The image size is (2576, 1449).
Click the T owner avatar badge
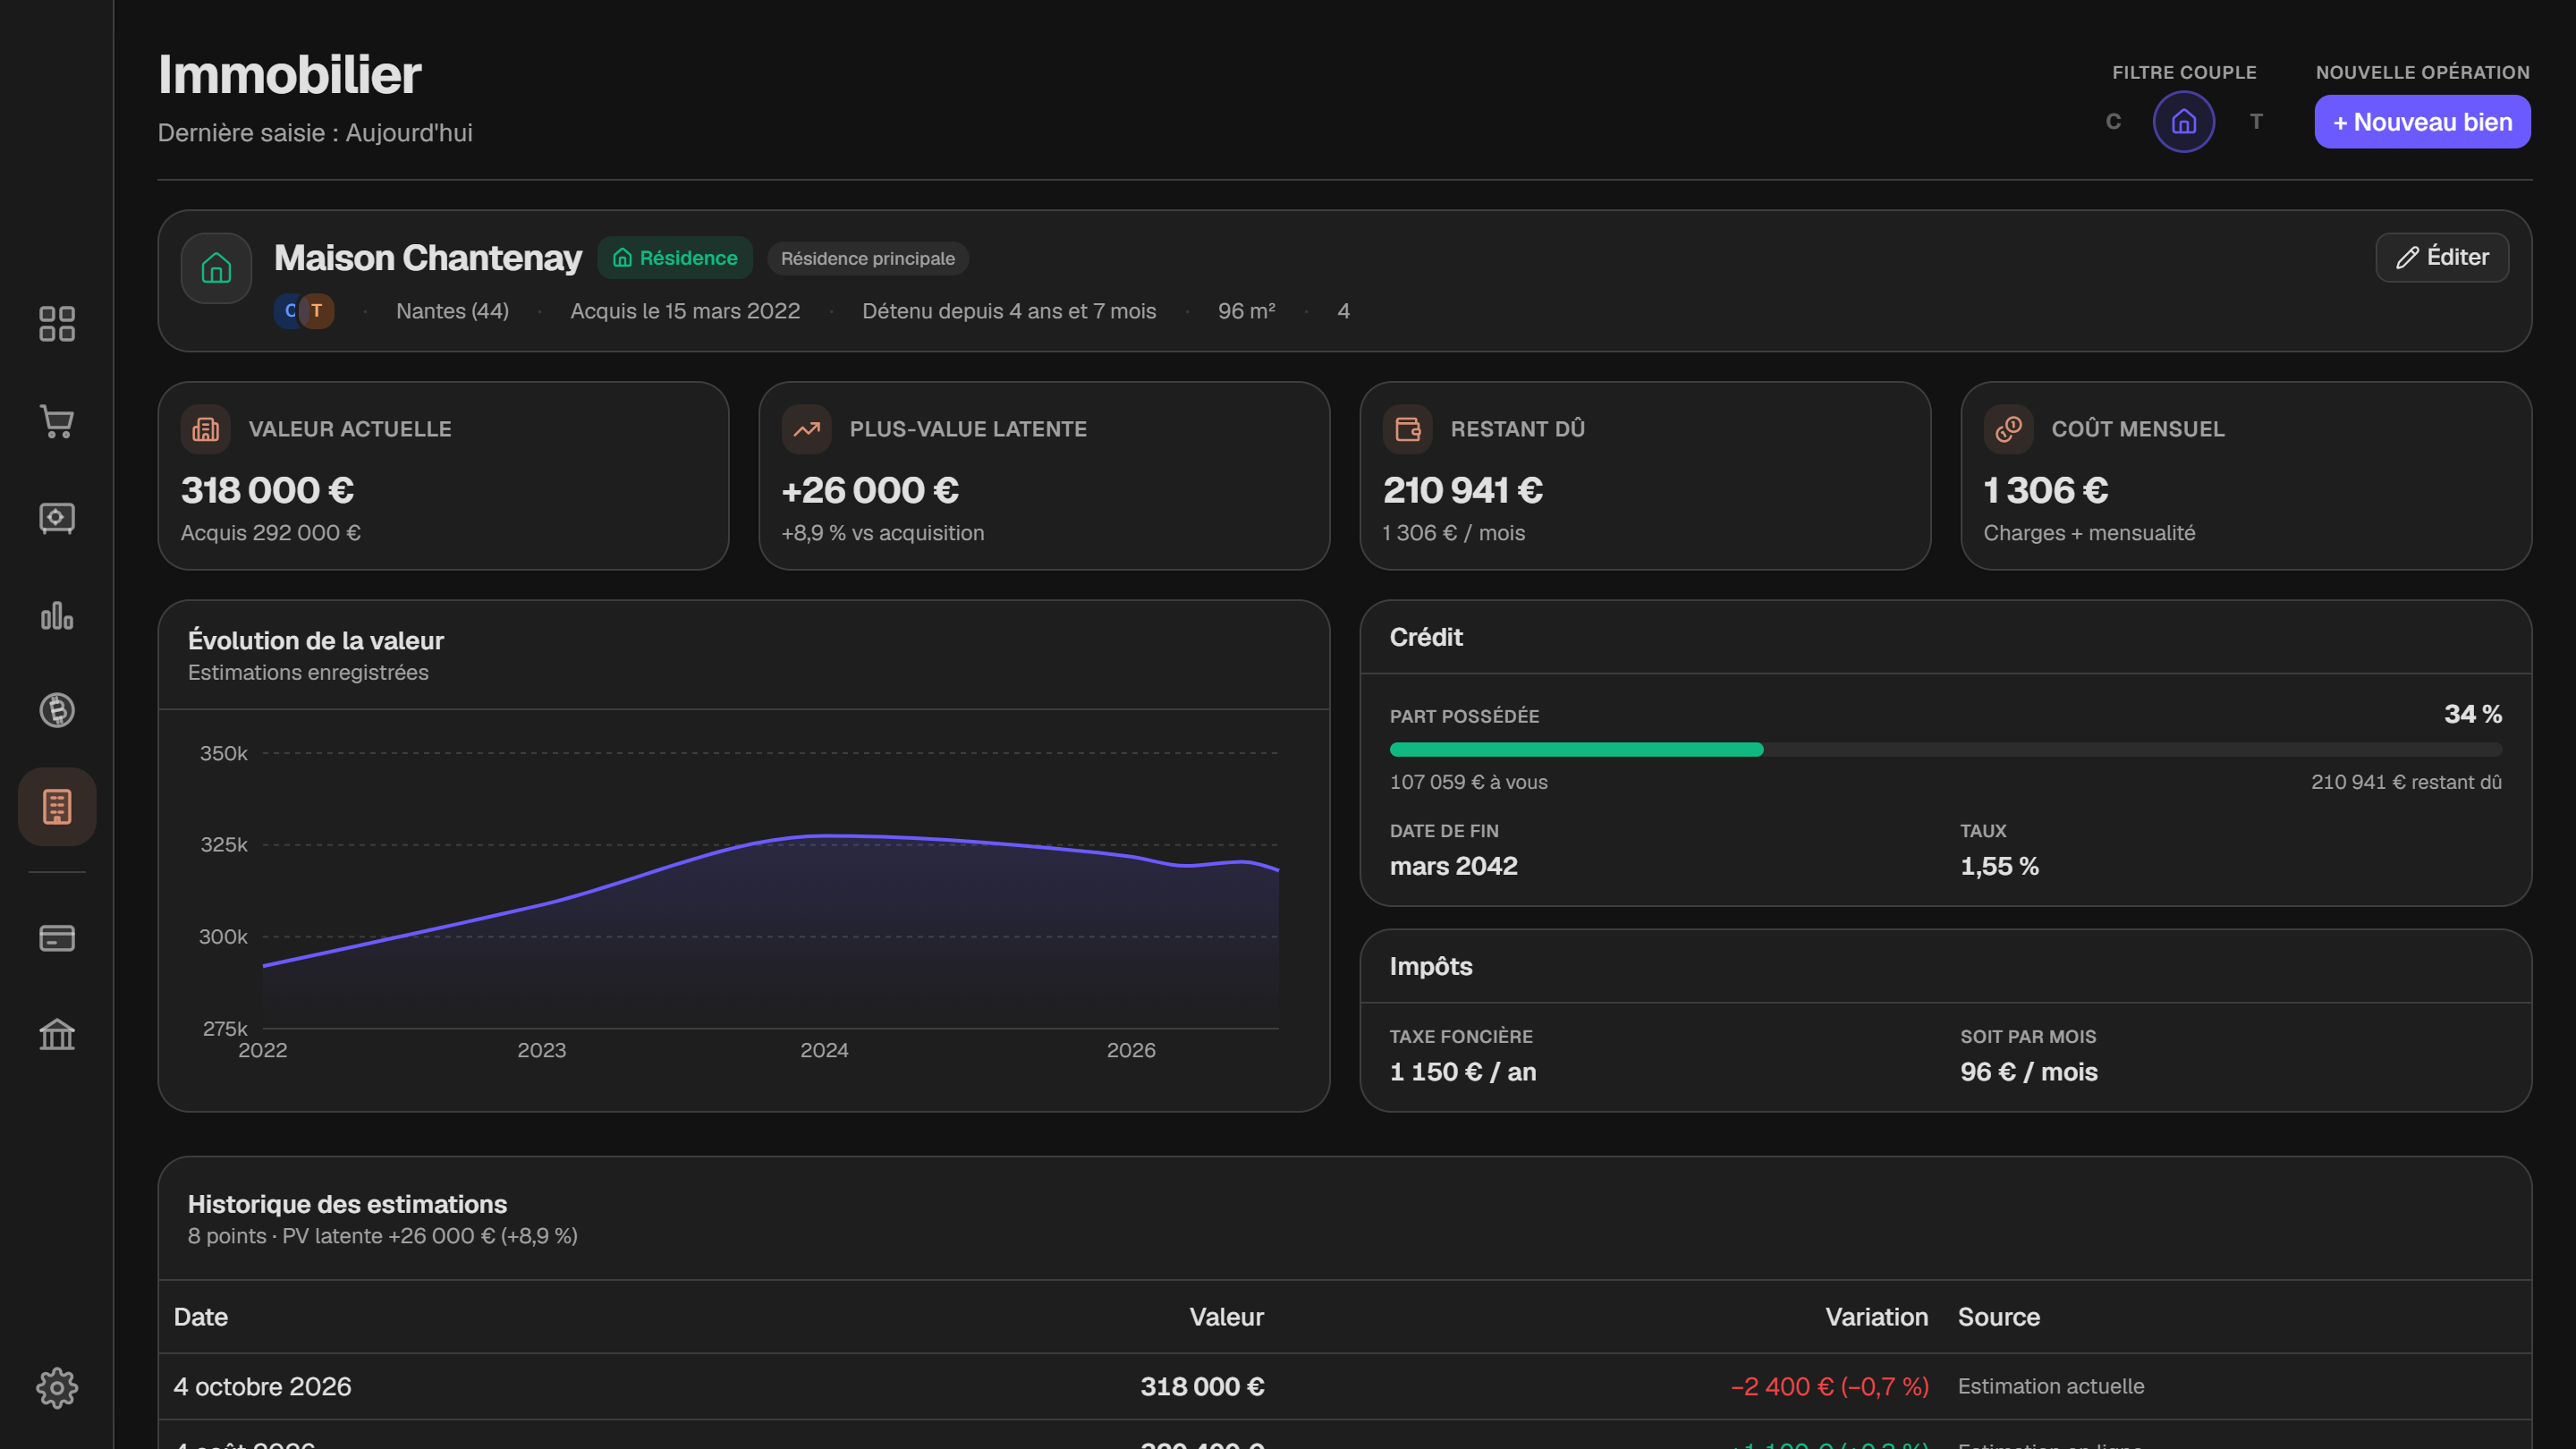click(x=317, y=311)
